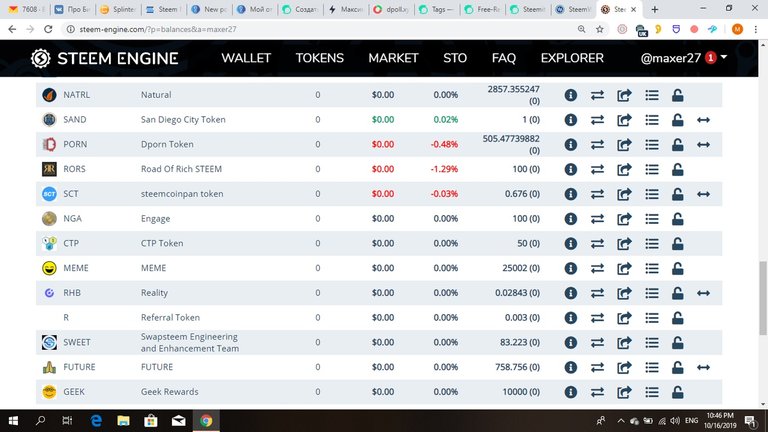Click the -1.29% change for RORS
This screenshot has height=432, width=768.
[x=444, y=169]
